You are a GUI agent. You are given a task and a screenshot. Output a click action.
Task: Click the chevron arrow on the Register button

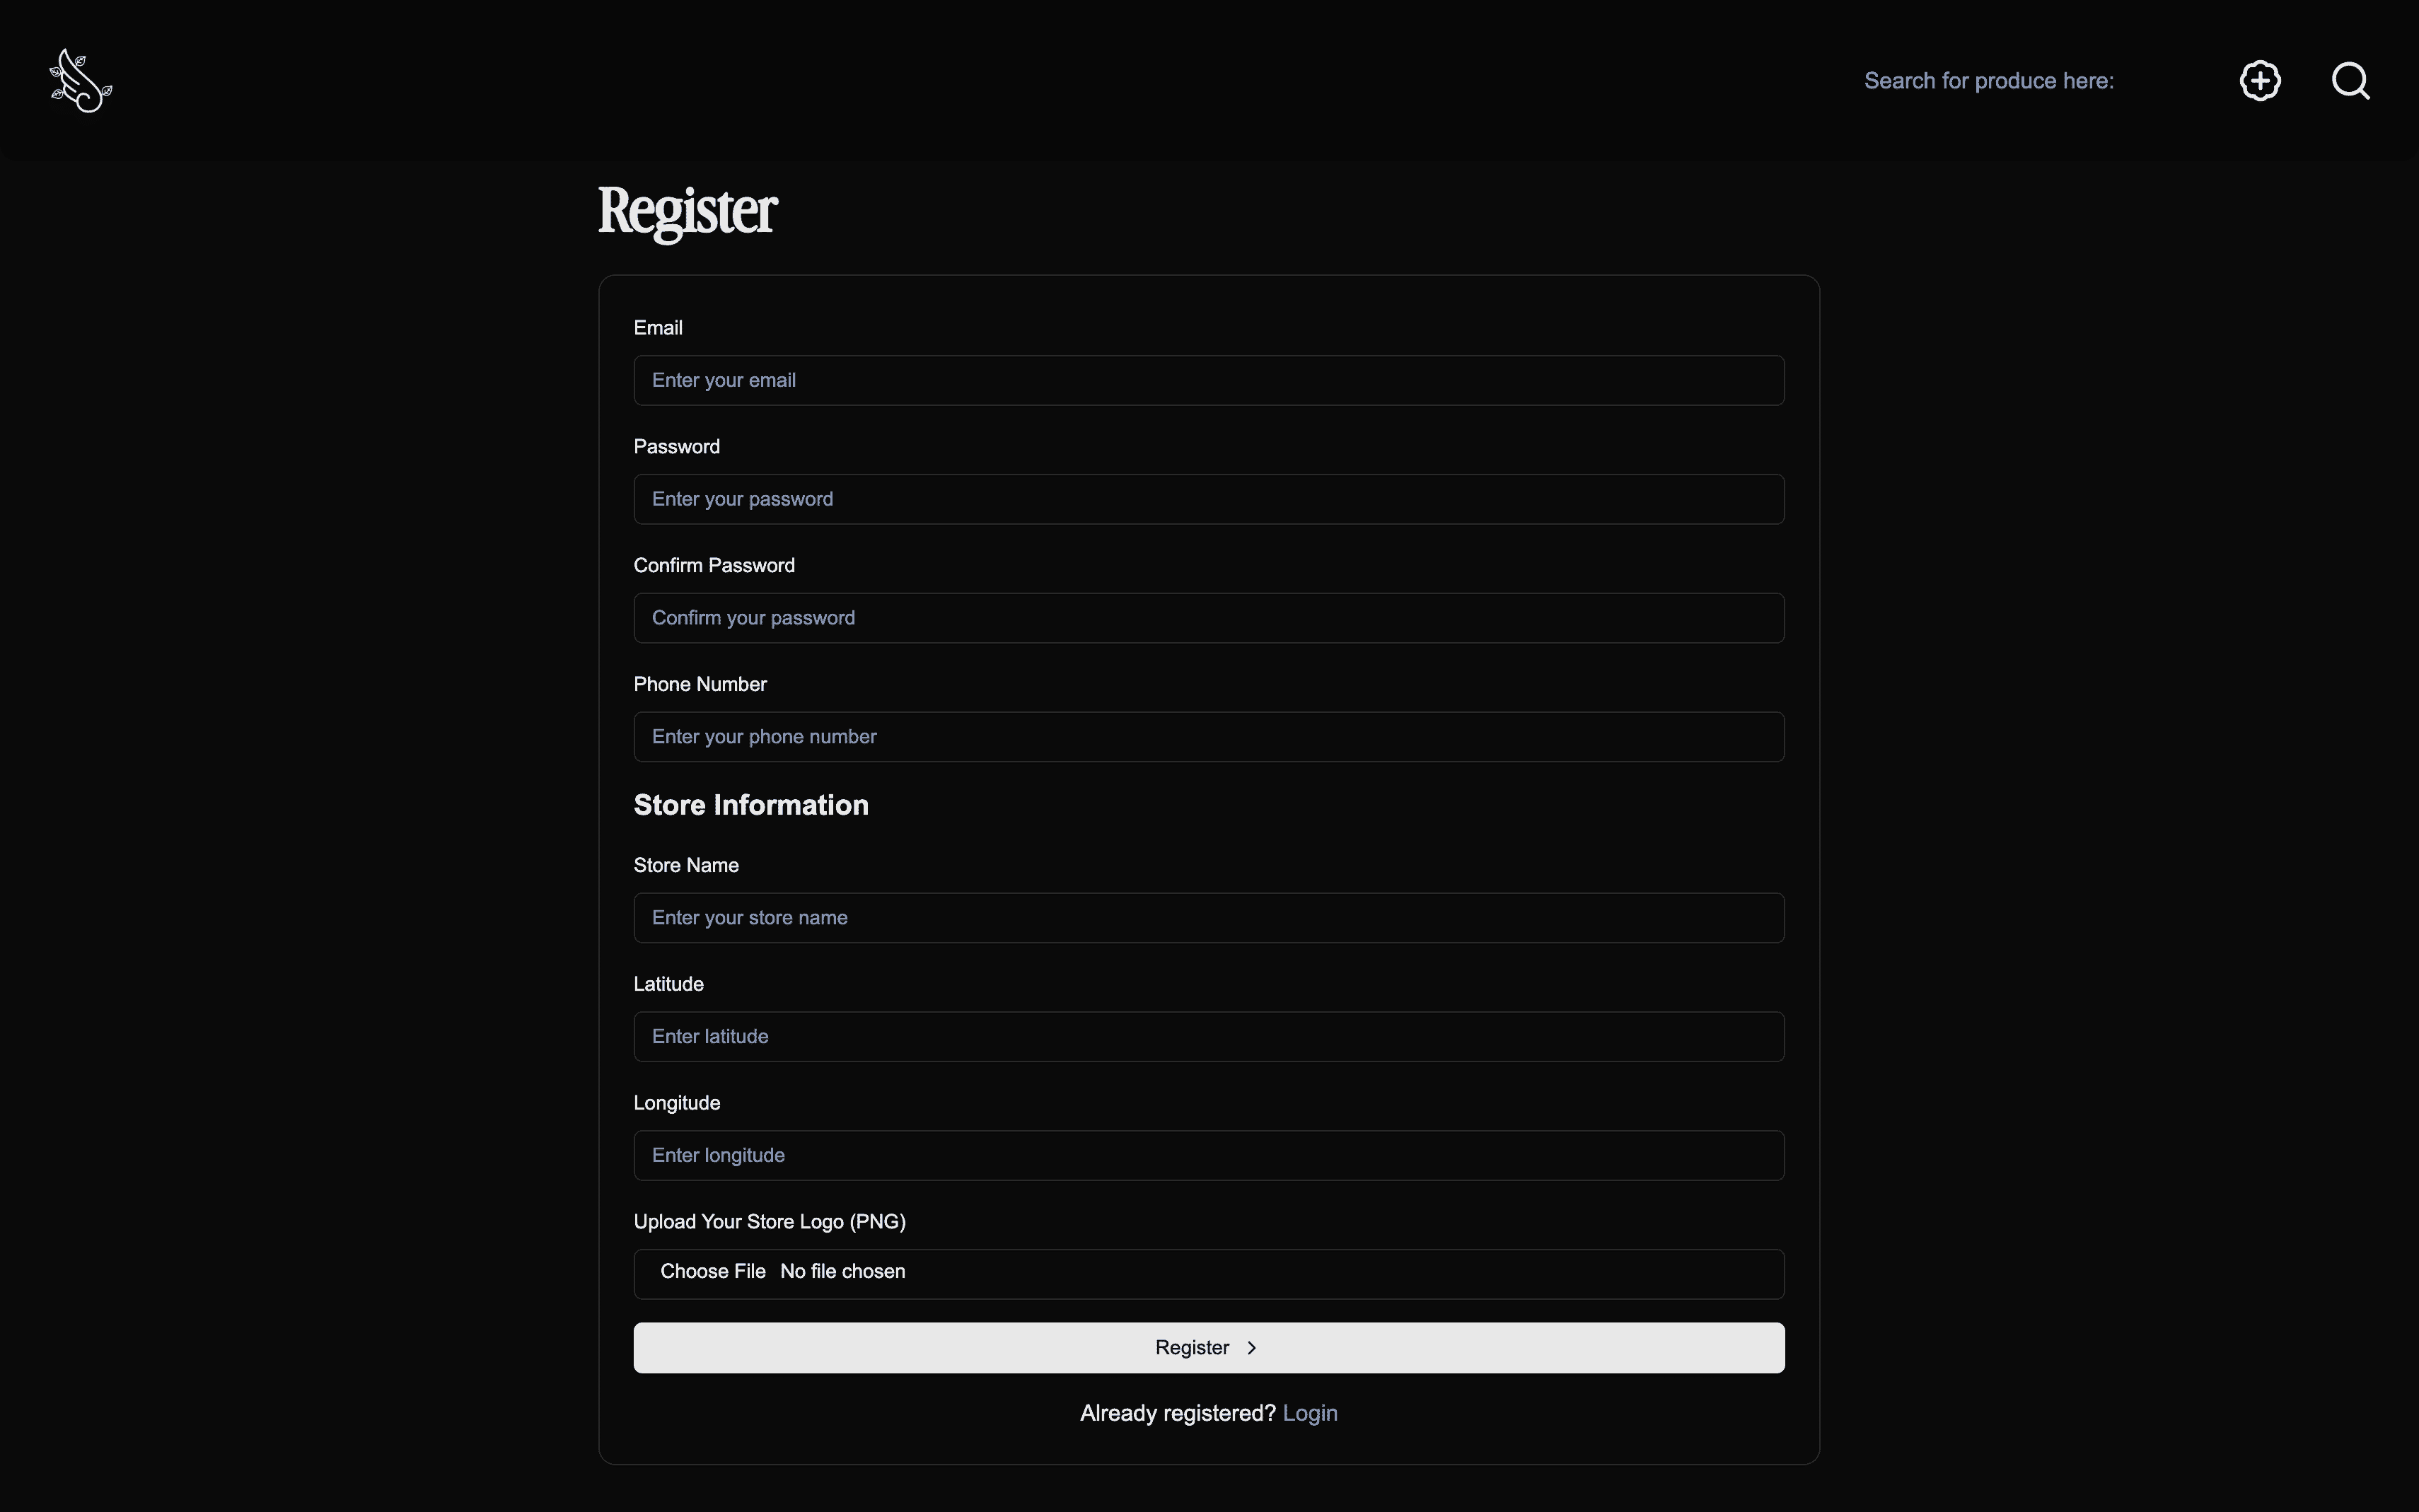click(1251, 1348)
